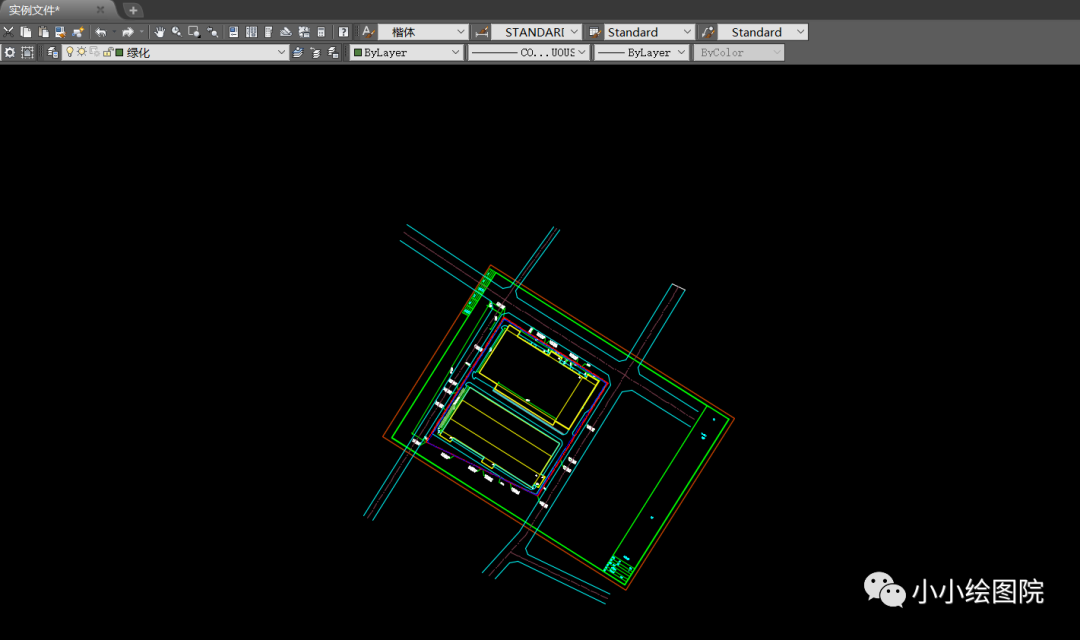This screenshot has height=640, width=1080.
Task: Open the Properties palette icon
Action: click(233, 32)
